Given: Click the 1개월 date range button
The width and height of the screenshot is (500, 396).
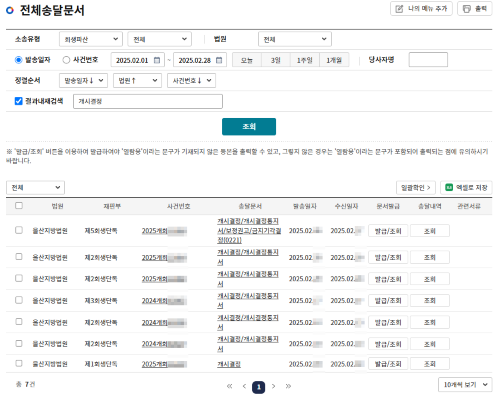Looking at the screenshot, I should click(x=334, y=60).
